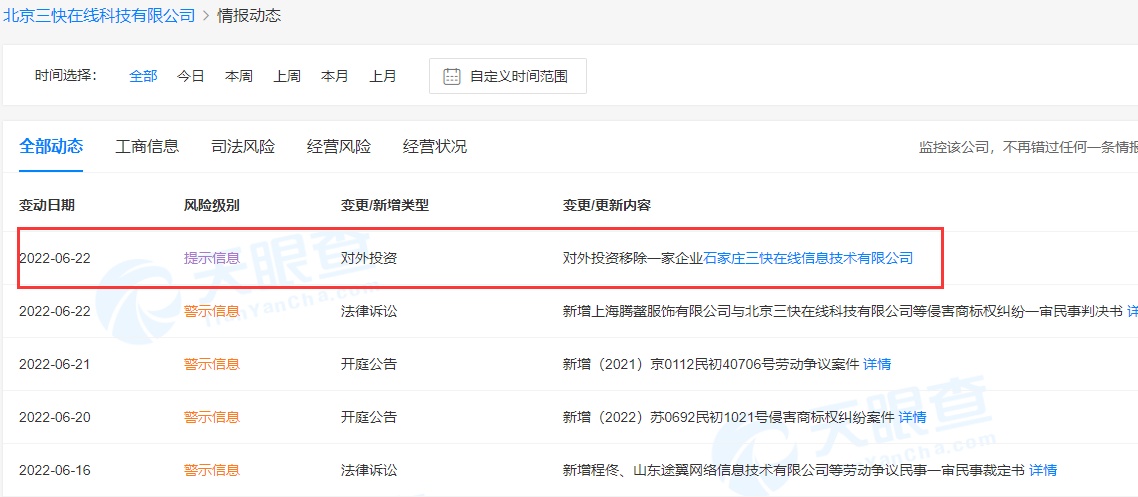Switch to the 全部动态 tab
This screenshot has height=497, width=1138.
coord(51,147)
